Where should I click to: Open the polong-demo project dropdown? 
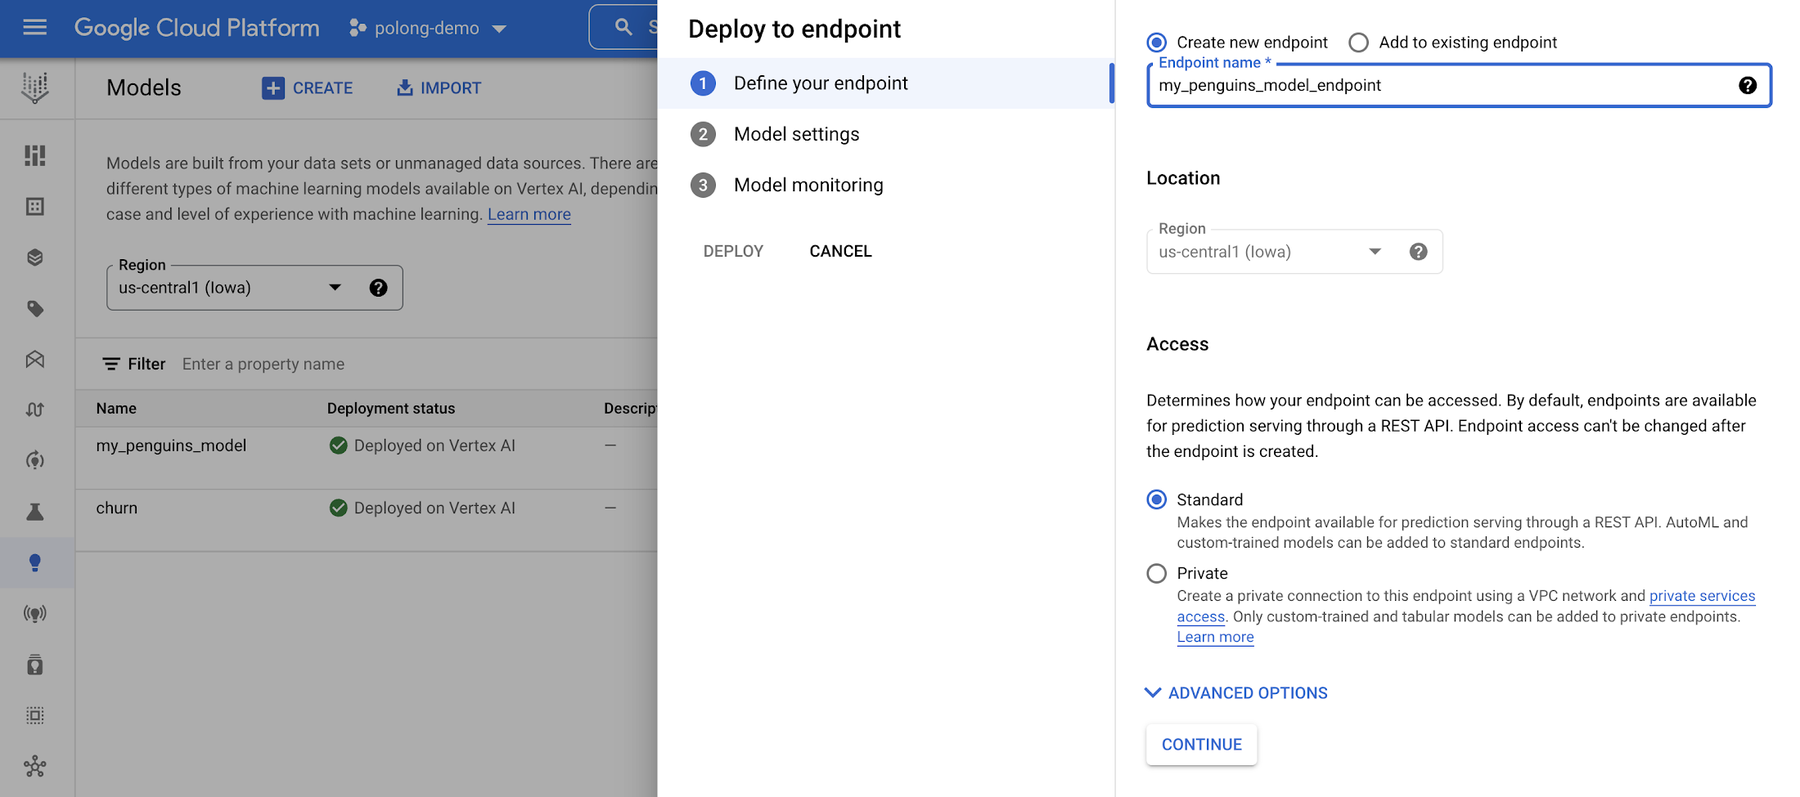click(428, 28)
